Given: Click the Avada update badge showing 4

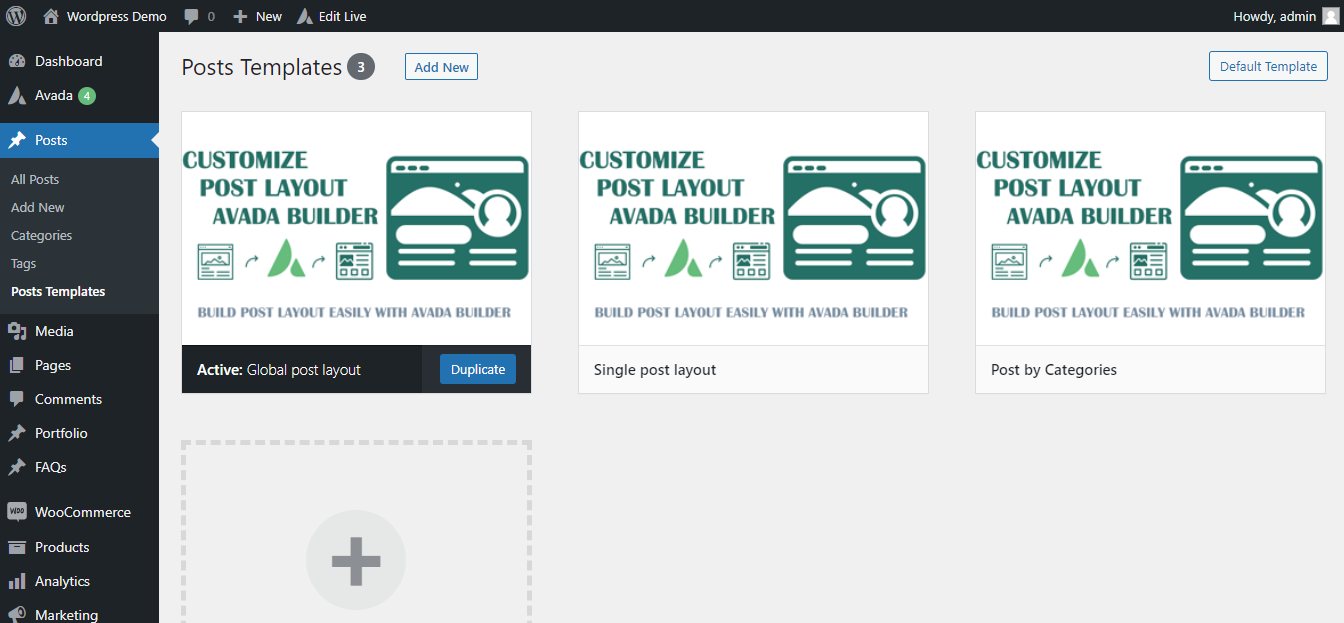Looking at the screenshot, I should click(87, 96).
